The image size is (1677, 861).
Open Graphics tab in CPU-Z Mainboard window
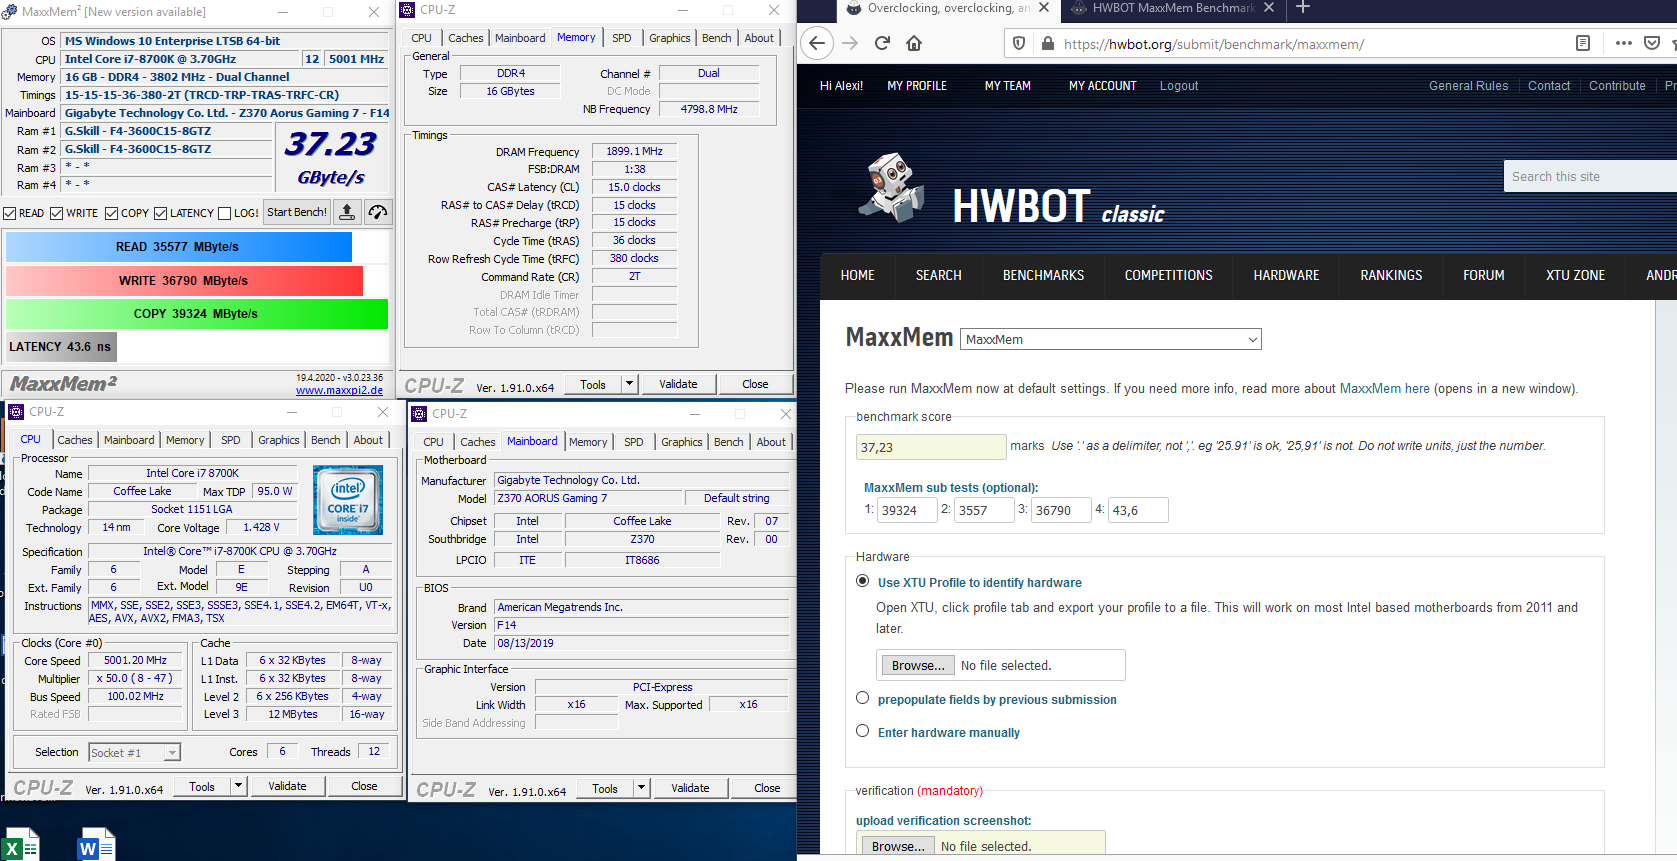682,442
